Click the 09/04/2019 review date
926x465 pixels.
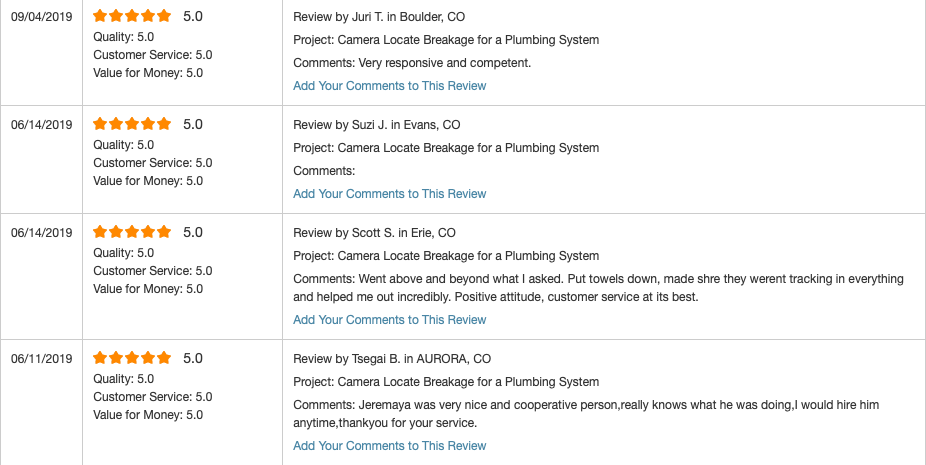(42, 17)
